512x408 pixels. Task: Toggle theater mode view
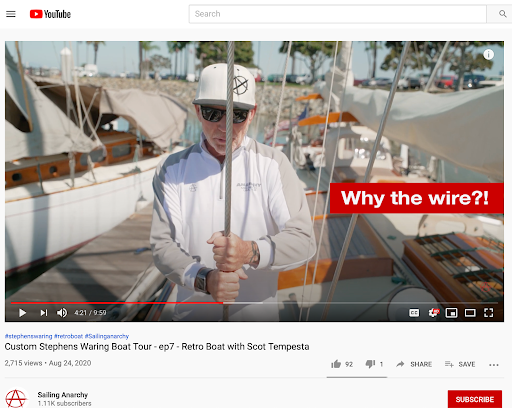coord(470,313)
